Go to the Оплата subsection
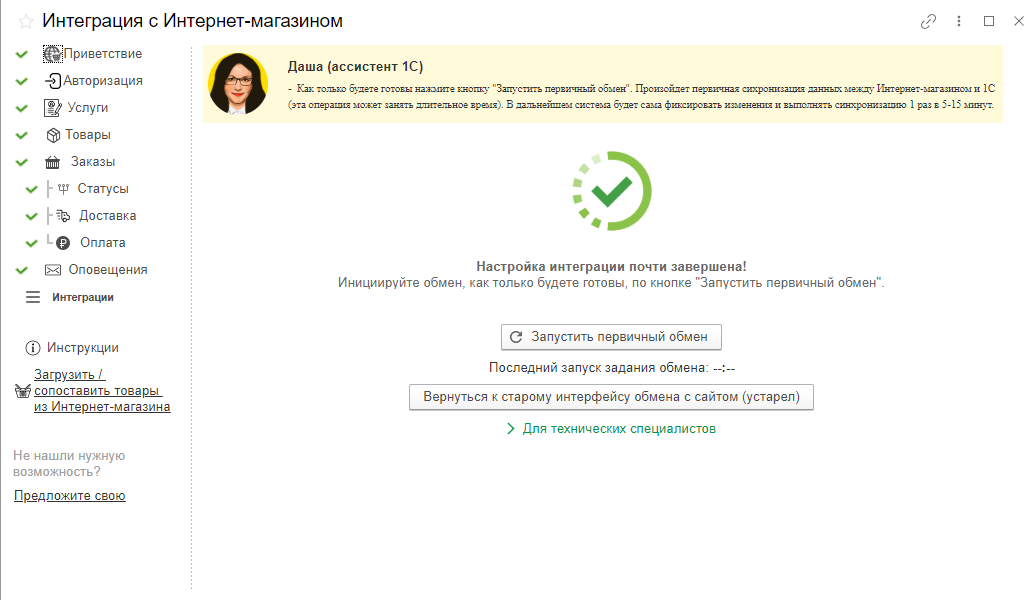The height and width of the screenshot is (600, 1034). pos(103,243)
